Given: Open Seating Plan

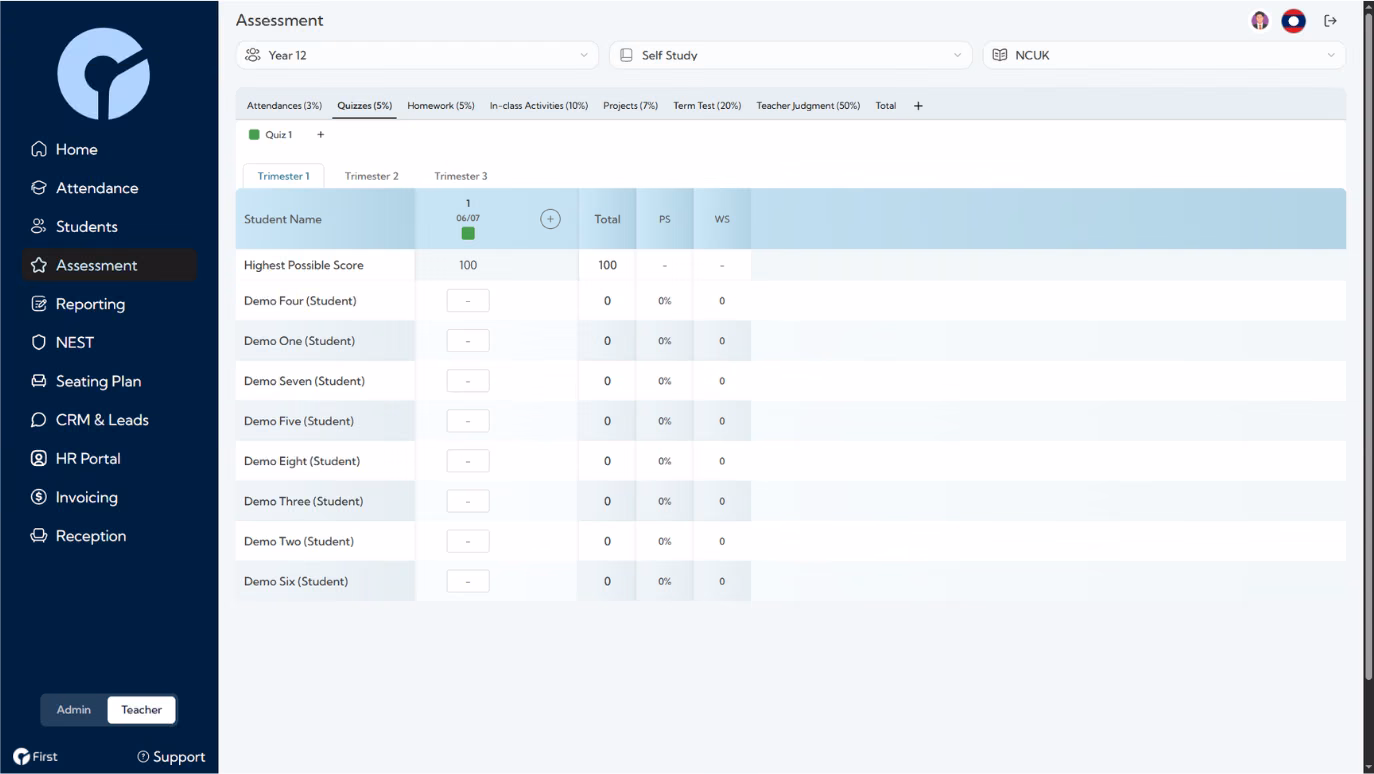Looking at the screenshot, I should click(x=86, y=381).
